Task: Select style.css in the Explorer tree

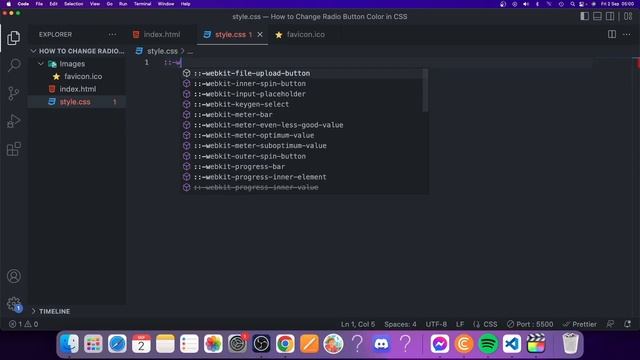Action: coord(77,102)
